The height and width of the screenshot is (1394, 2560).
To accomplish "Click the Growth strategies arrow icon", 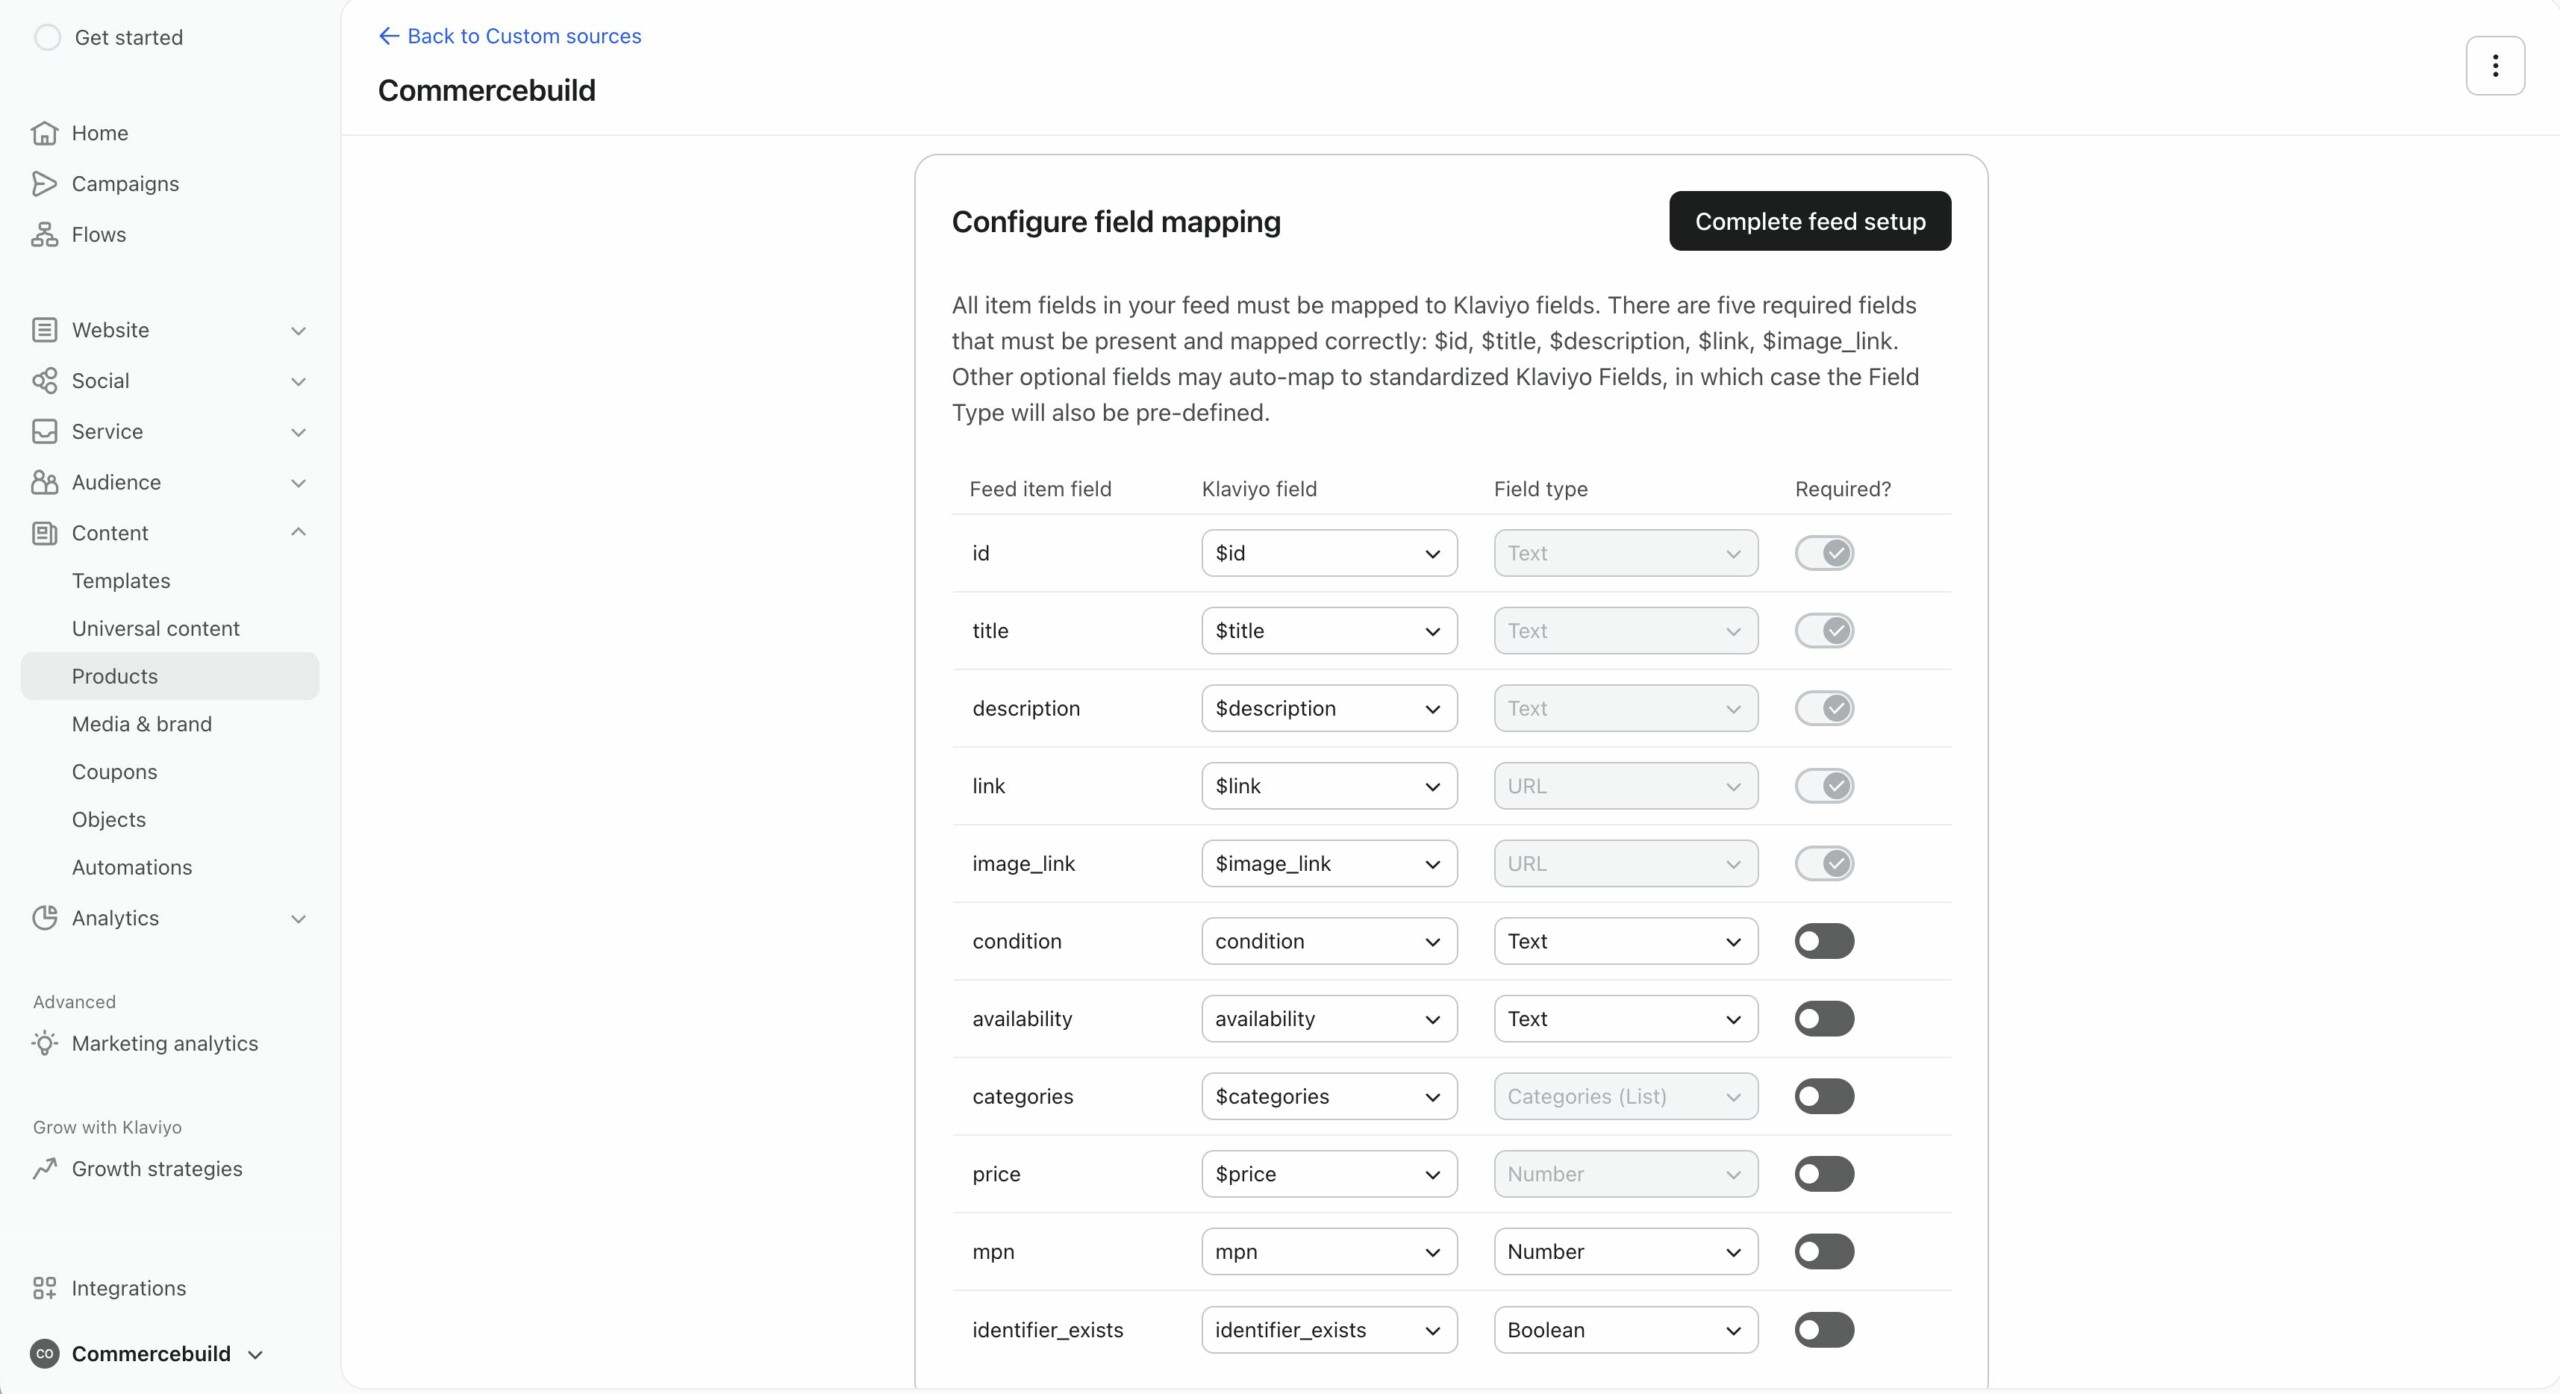I will coord(44,1169).
